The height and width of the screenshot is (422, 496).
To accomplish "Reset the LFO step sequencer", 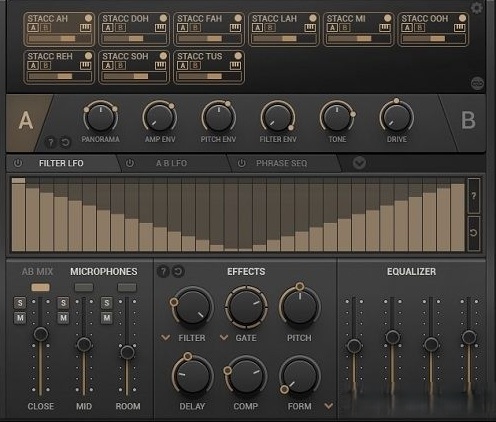I will click(474, 233).
